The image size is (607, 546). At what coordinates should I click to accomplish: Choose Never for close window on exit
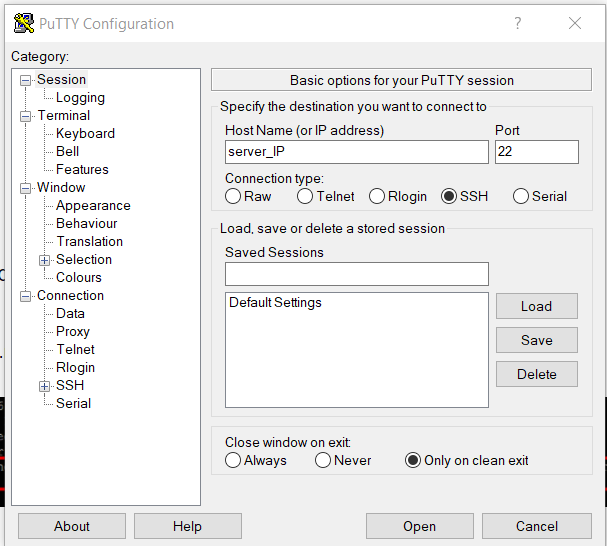click(323, 461)
